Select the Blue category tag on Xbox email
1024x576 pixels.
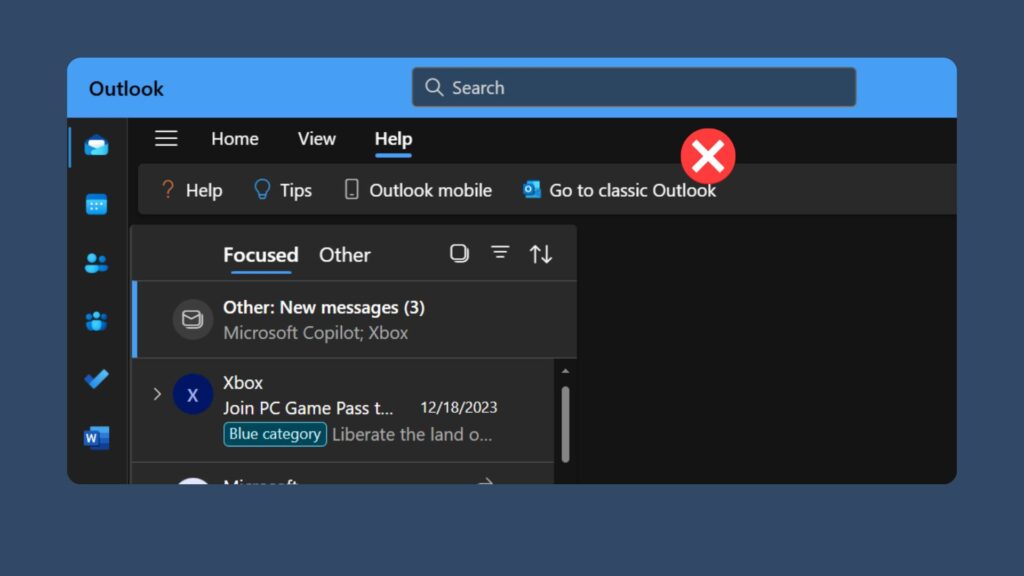click(274, 434)
